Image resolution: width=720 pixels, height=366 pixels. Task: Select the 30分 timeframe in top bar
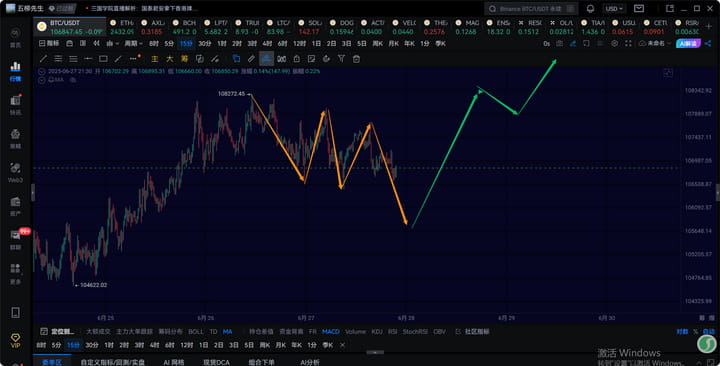point(204,44)
